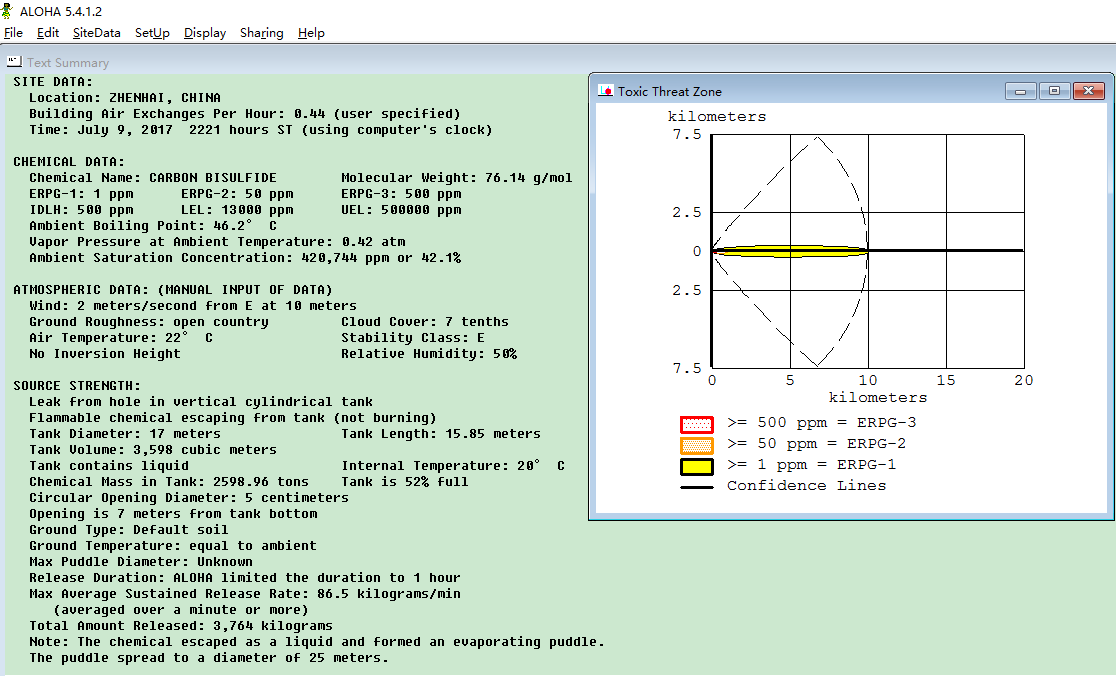Open the Display menu
This screenshot has width=1116, height=676.
pyautogui.click(x=205, y=33)
